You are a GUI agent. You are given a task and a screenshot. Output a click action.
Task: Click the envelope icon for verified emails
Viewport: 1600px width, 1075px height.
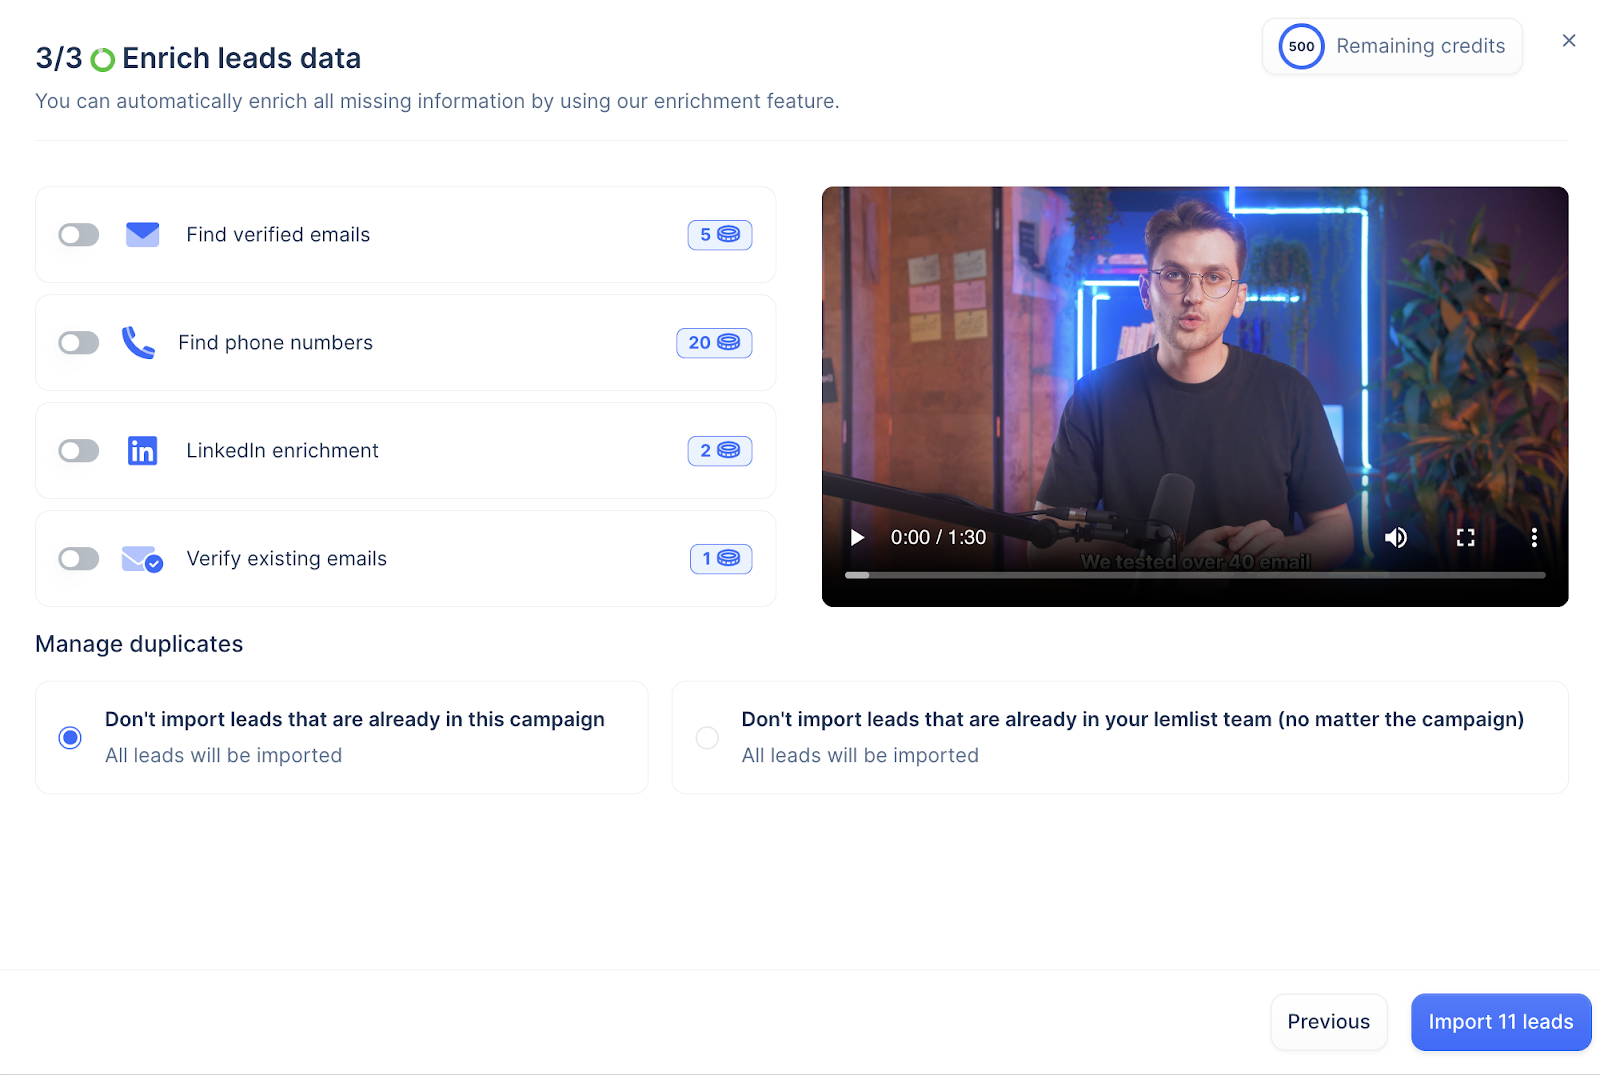click(142, 234)
